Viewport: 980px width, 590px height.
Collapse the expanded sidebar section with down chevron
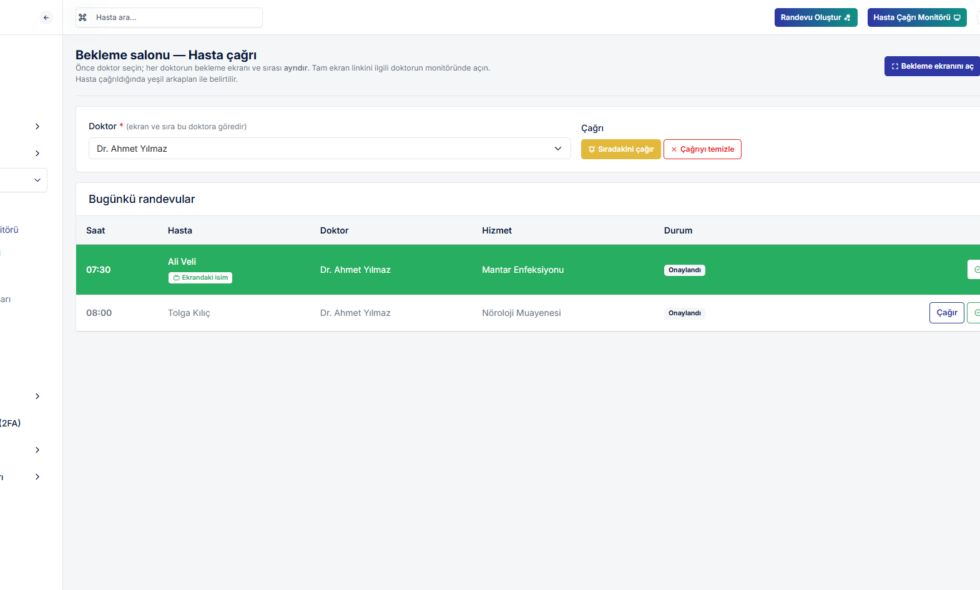point(37,180)
